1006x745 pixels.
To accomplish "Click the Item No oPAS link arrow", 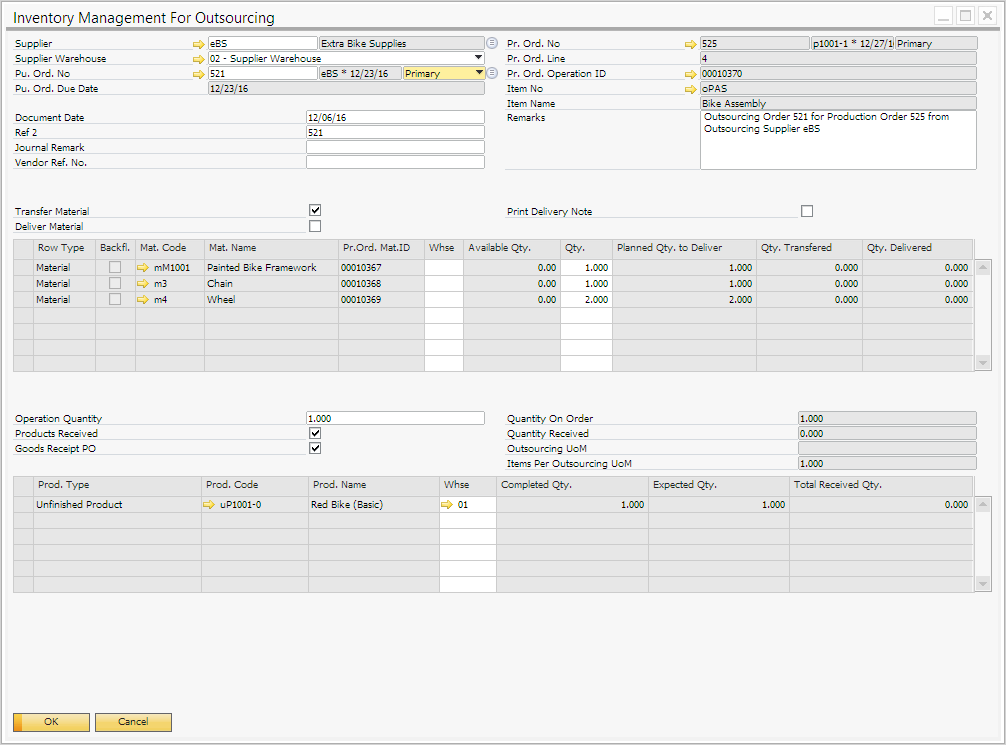I will (690, 89).
